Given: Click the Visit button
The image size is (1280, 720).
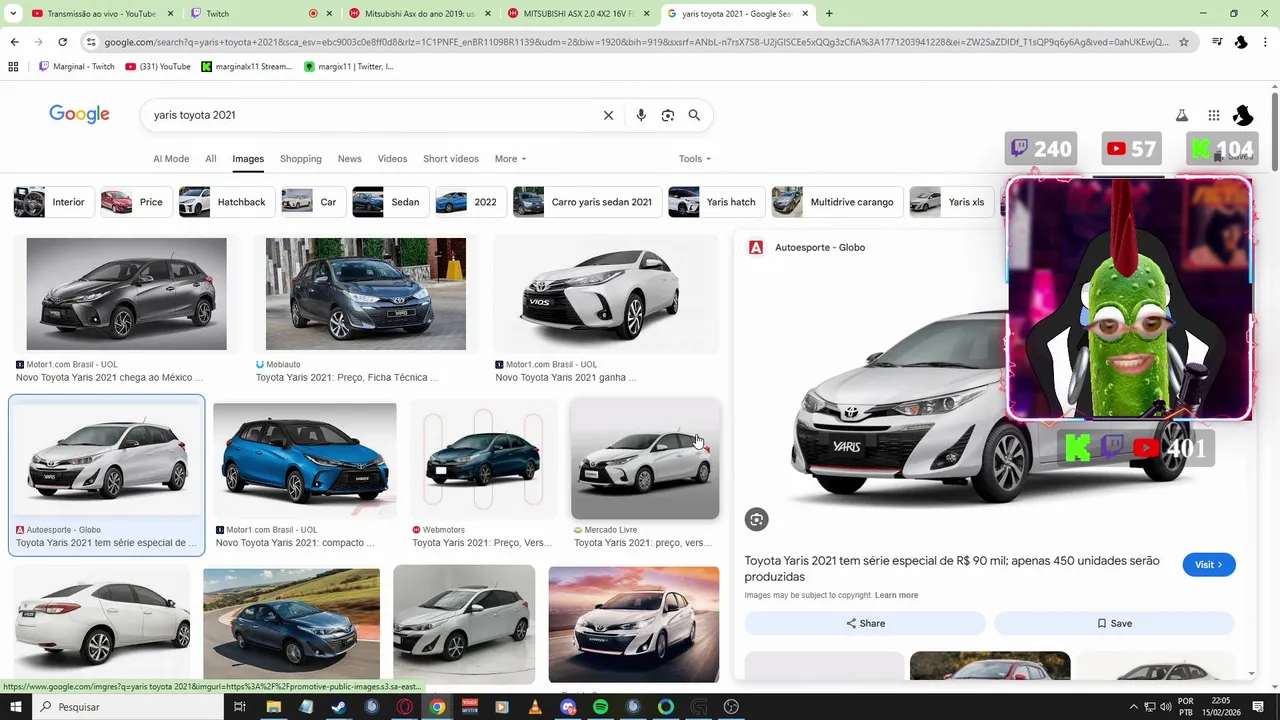Looking at the screenshot, I should pyautogui.click(x=1209, y=565).
